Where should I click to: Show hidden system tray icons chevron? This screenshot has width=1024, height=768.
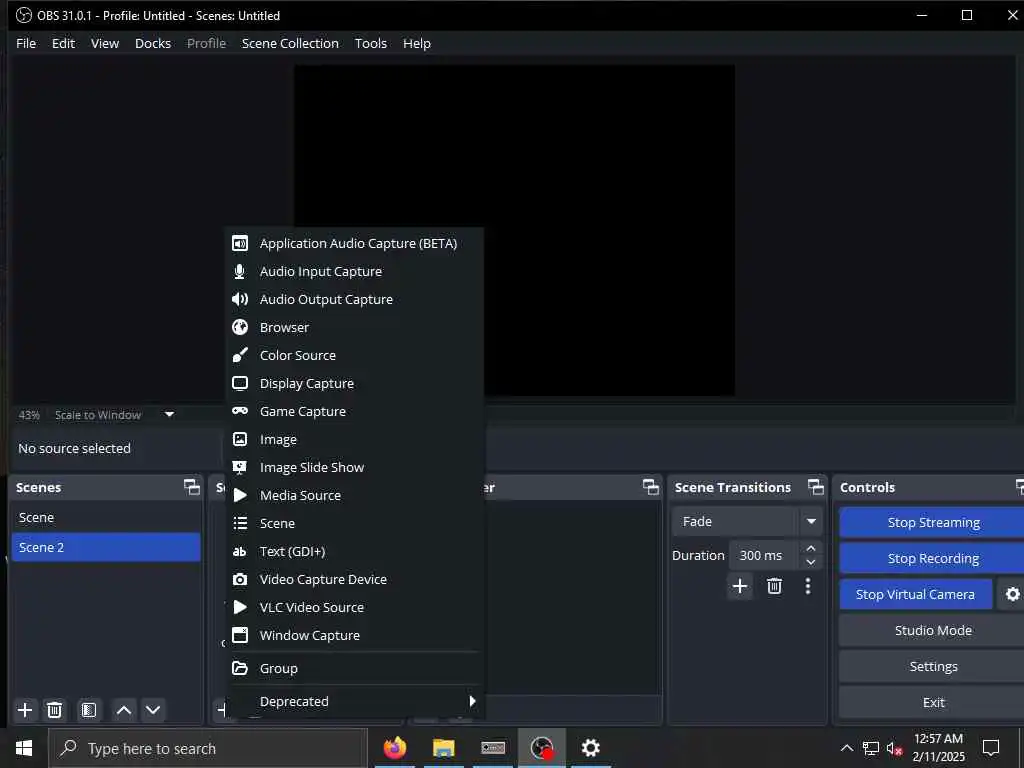tap(846, 748)
